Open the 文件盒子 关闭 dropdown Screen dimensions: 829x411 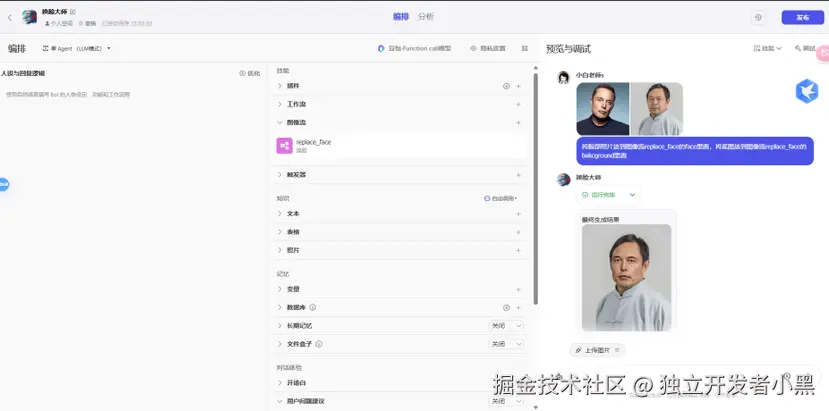pos(506,344)
